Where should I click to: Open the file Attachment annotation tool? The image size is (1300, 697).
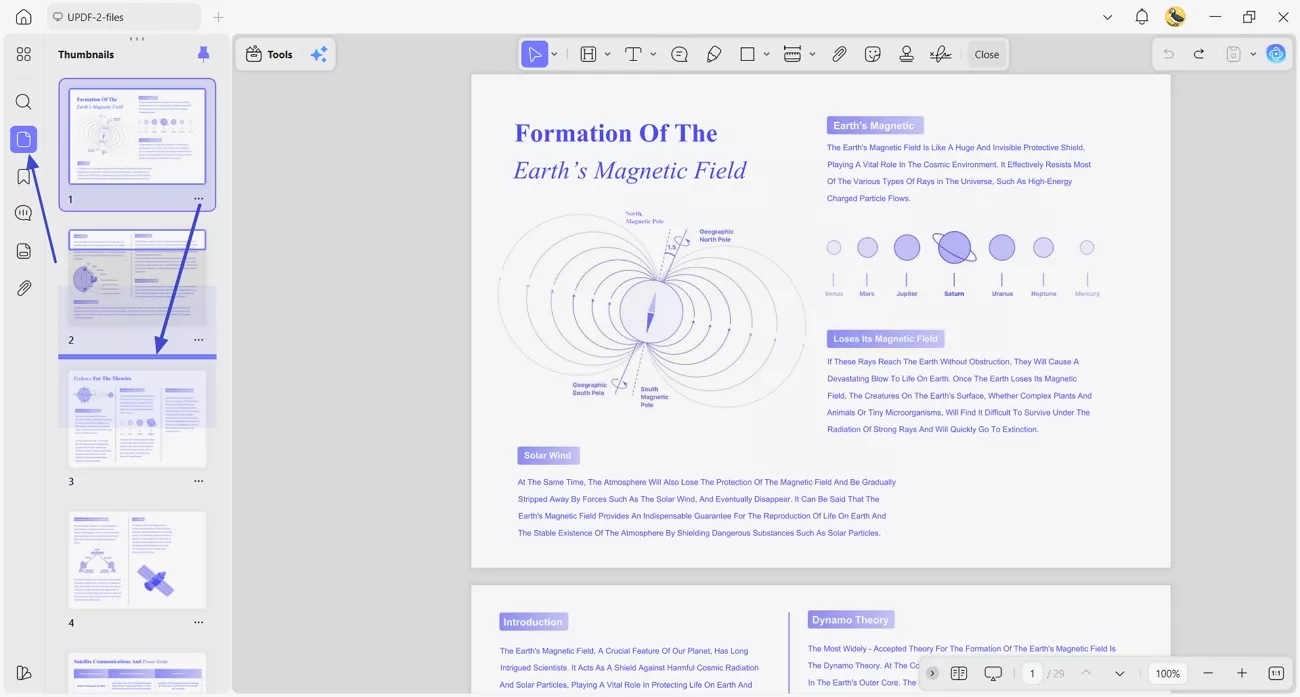tap(839, 54)
